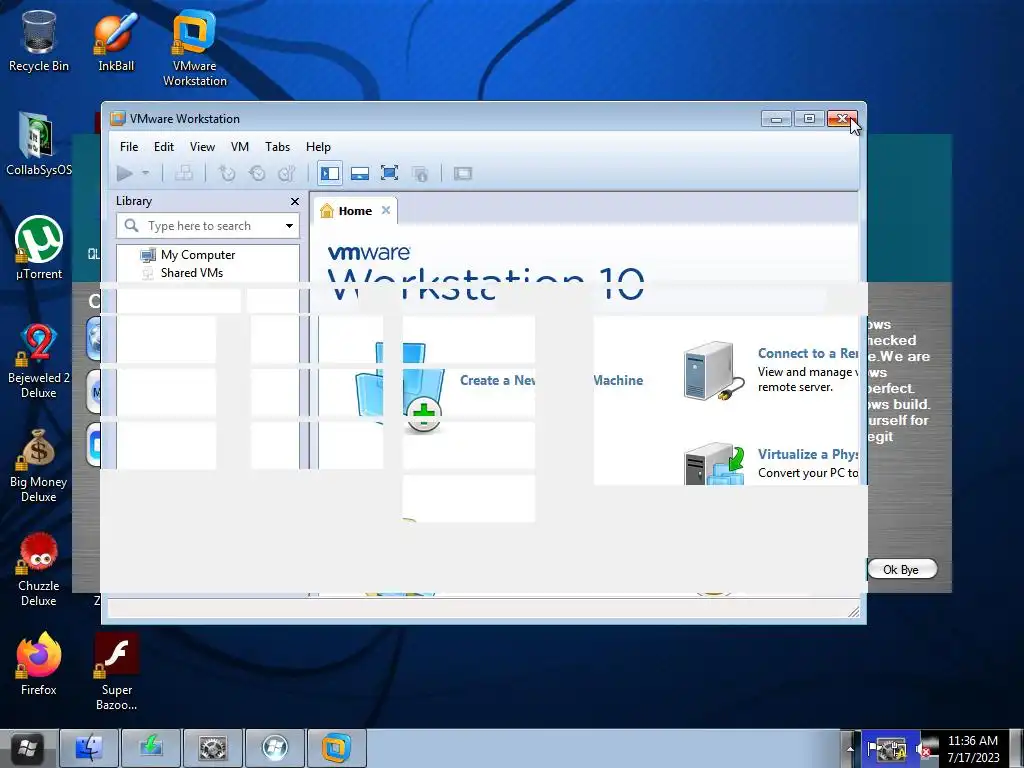Toggle the Show Library sidebar icon
The height and width of the screenshot is (768, 1024).
point(330,174)
